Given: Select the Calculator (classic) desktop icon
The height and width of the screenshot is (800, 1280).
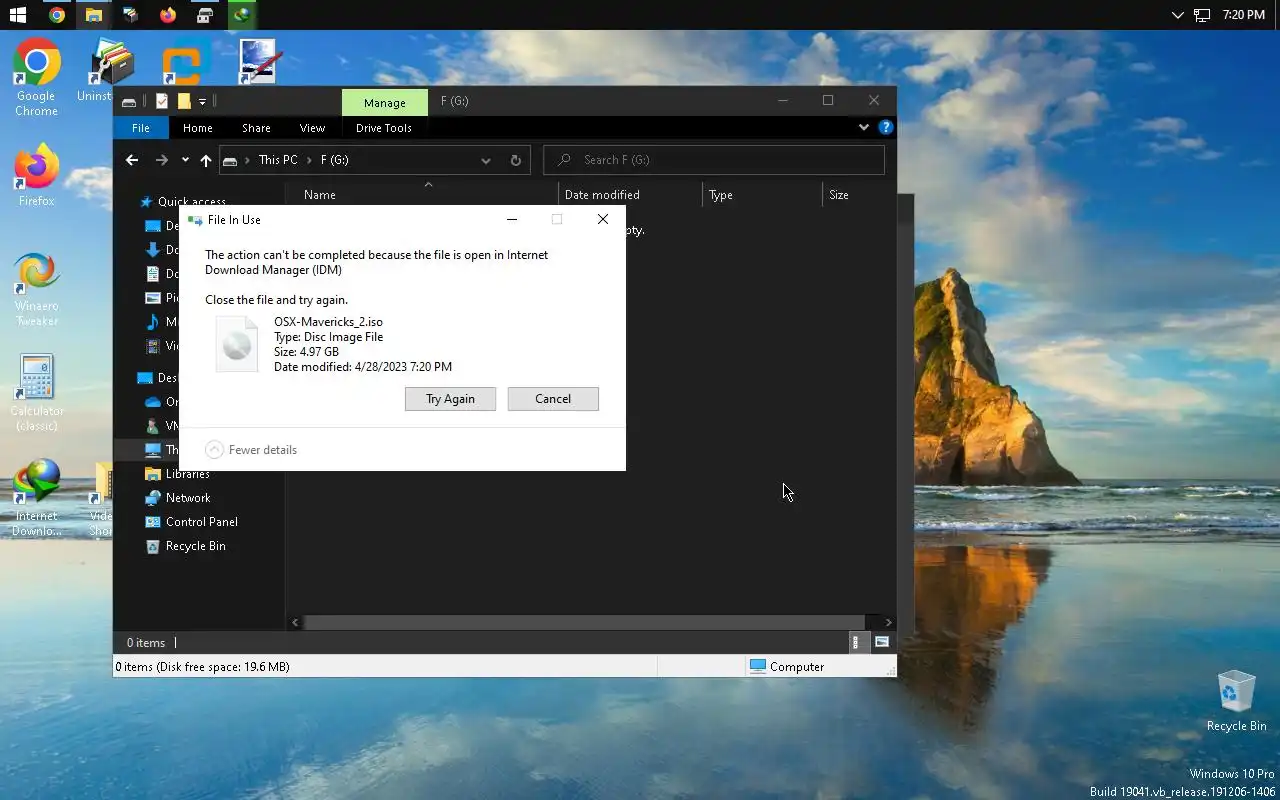Looking at the screenshot, I should click(36, 393).
